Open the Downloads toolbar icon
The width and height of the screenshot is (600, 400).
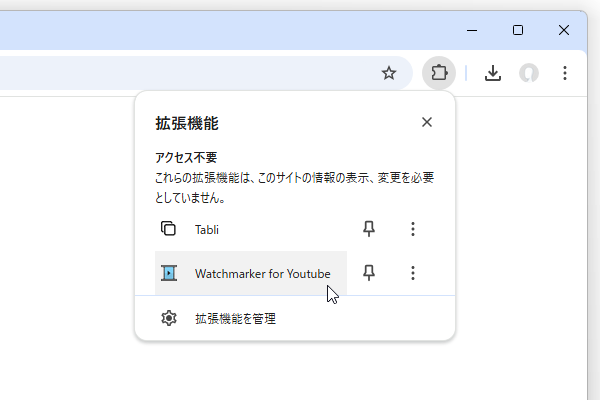pyautogui.click(x=493, y=73)
